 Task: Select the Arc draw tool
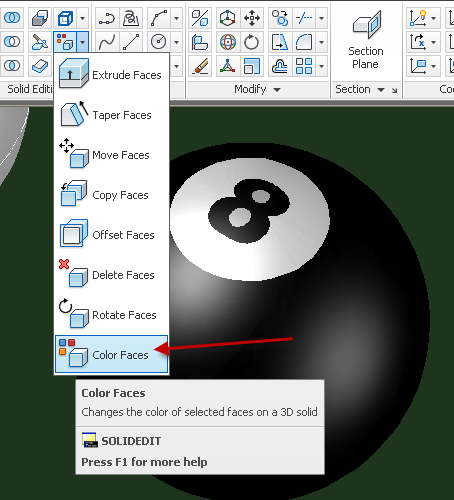(x=159, y=17)
